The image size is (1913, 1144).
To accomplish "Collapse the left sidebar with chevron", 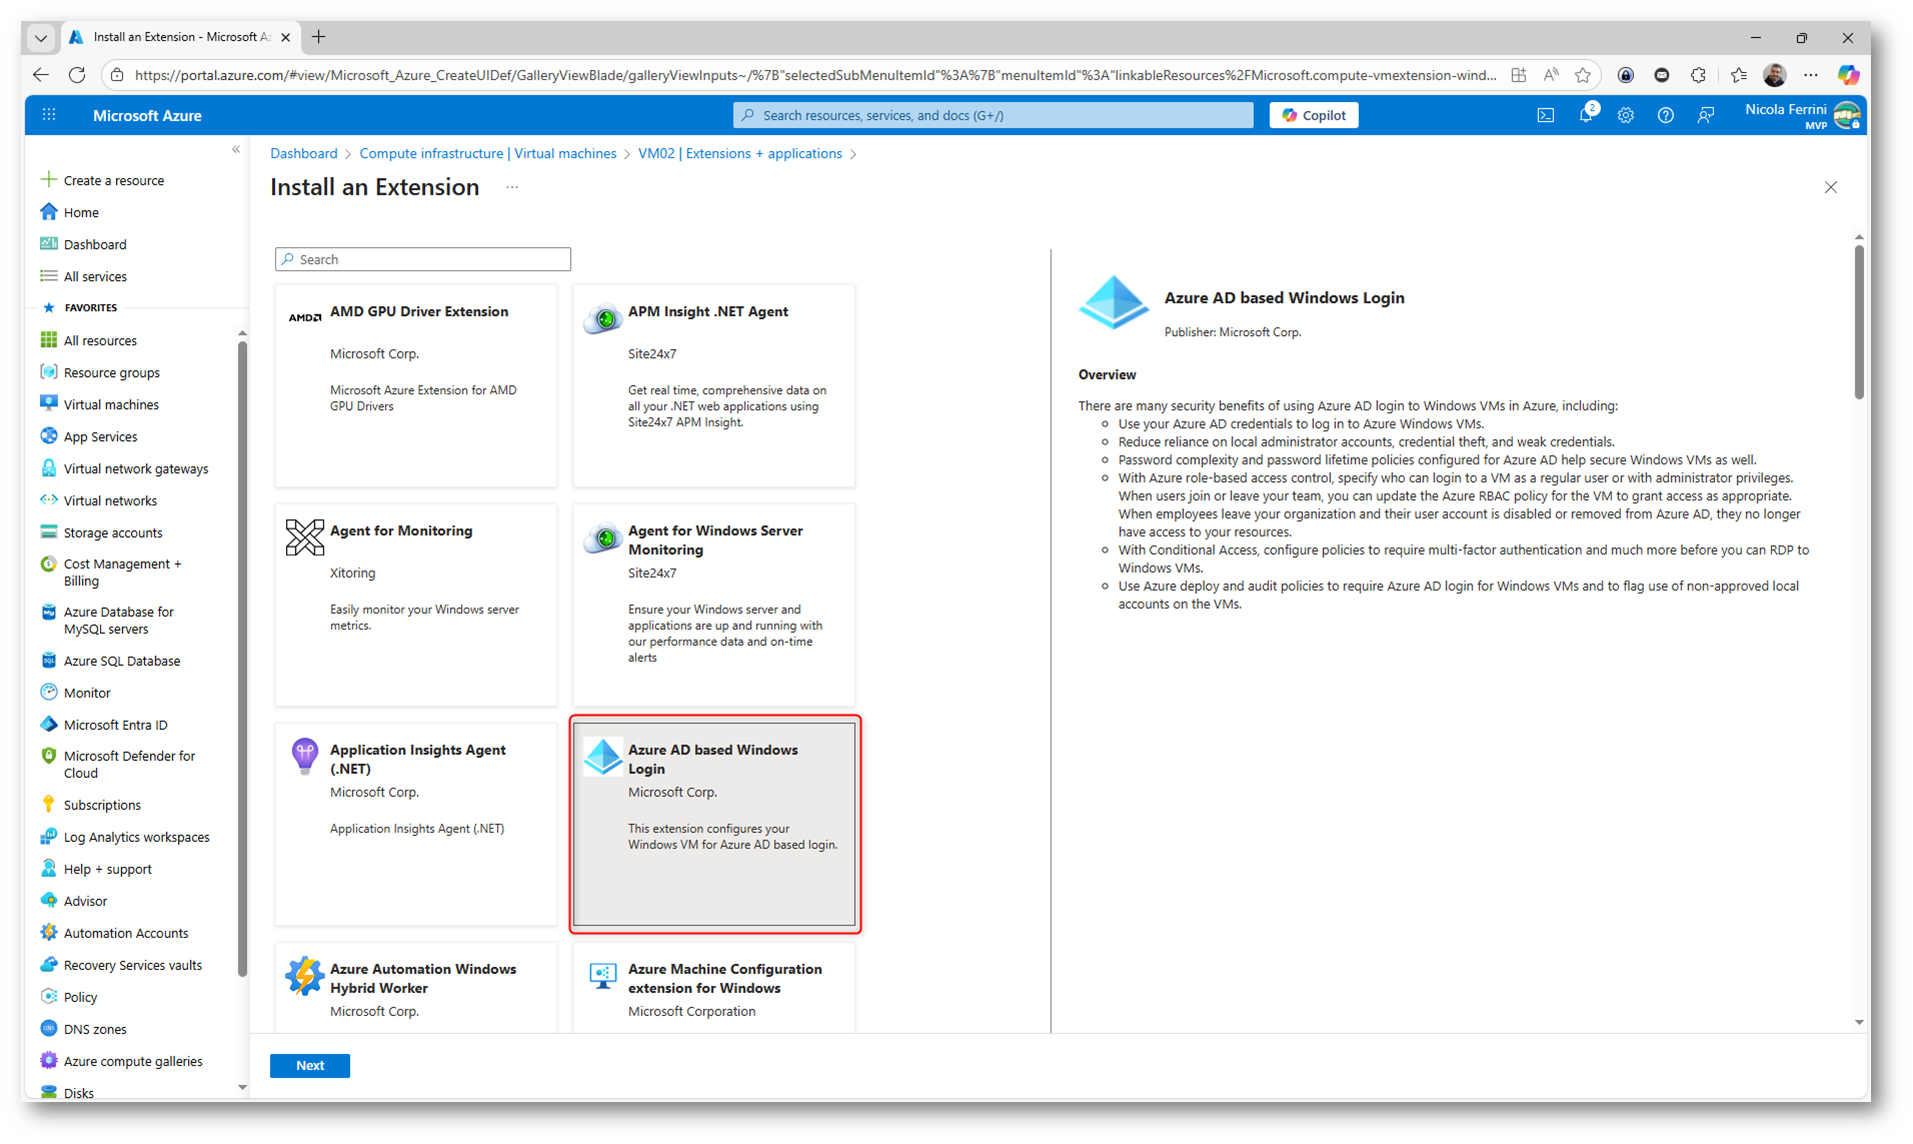I will click(x=236, y=150).
